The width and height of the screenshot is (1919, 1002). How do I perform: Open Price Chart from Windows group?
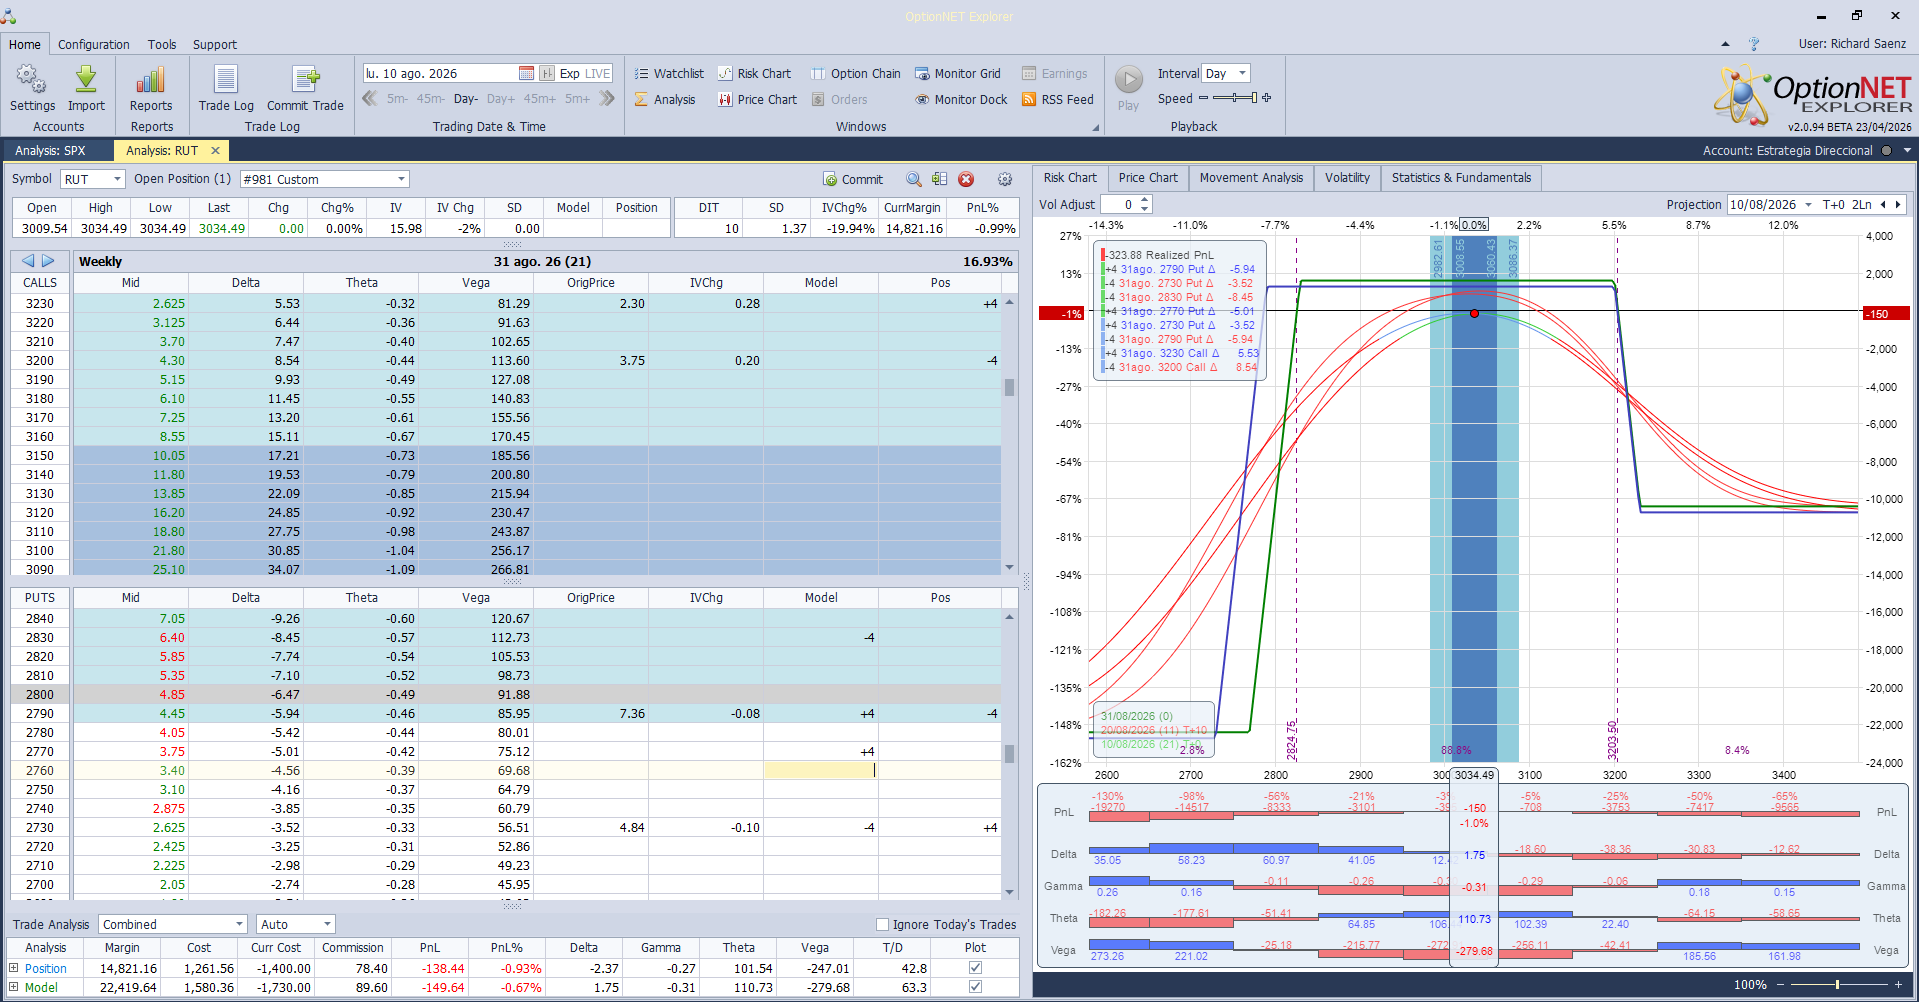(757, 99)
